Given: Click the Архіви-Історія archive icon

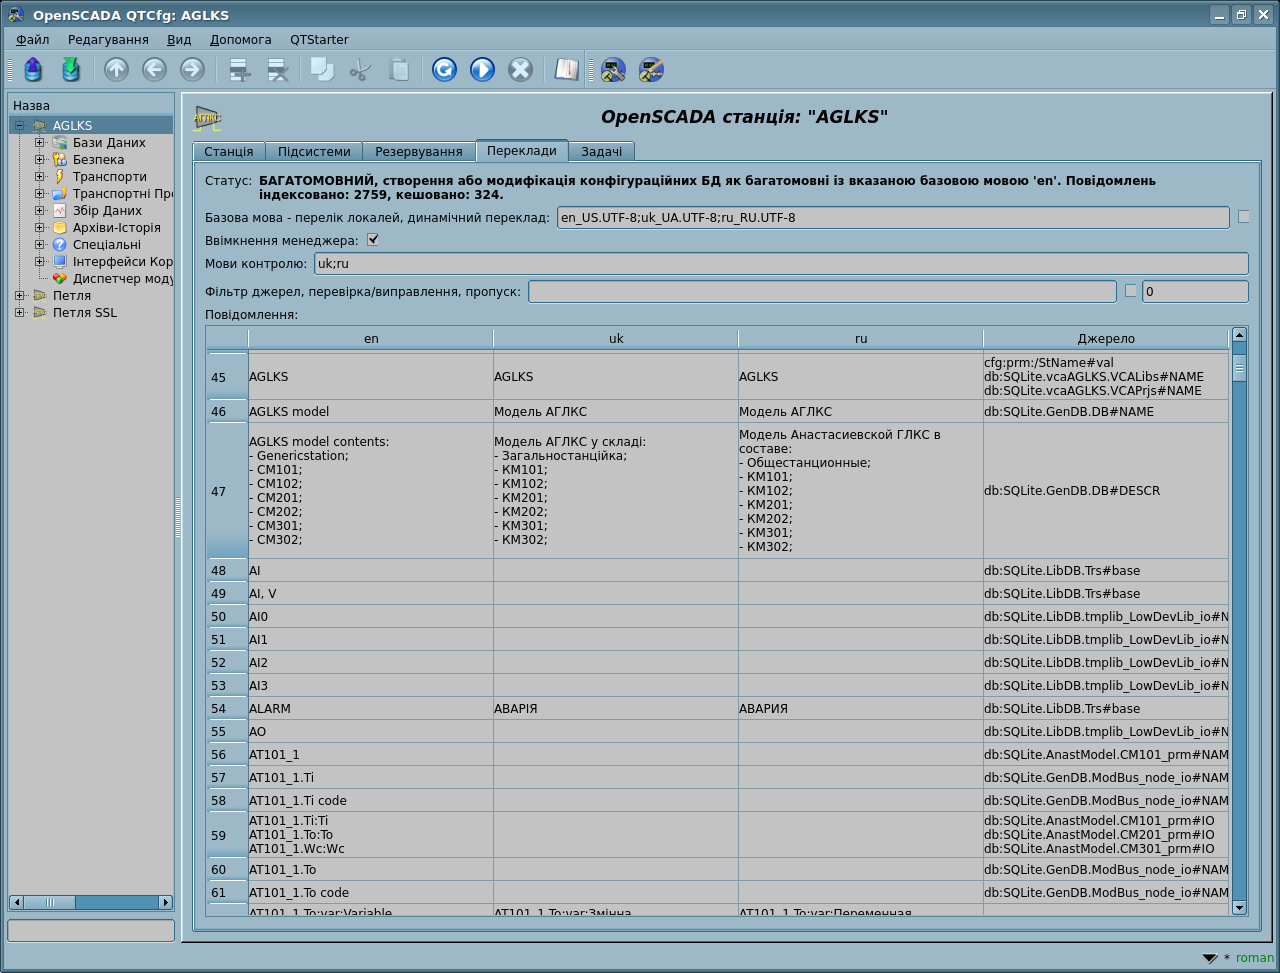Looking at the screenshot, I should tap(60, 228).
